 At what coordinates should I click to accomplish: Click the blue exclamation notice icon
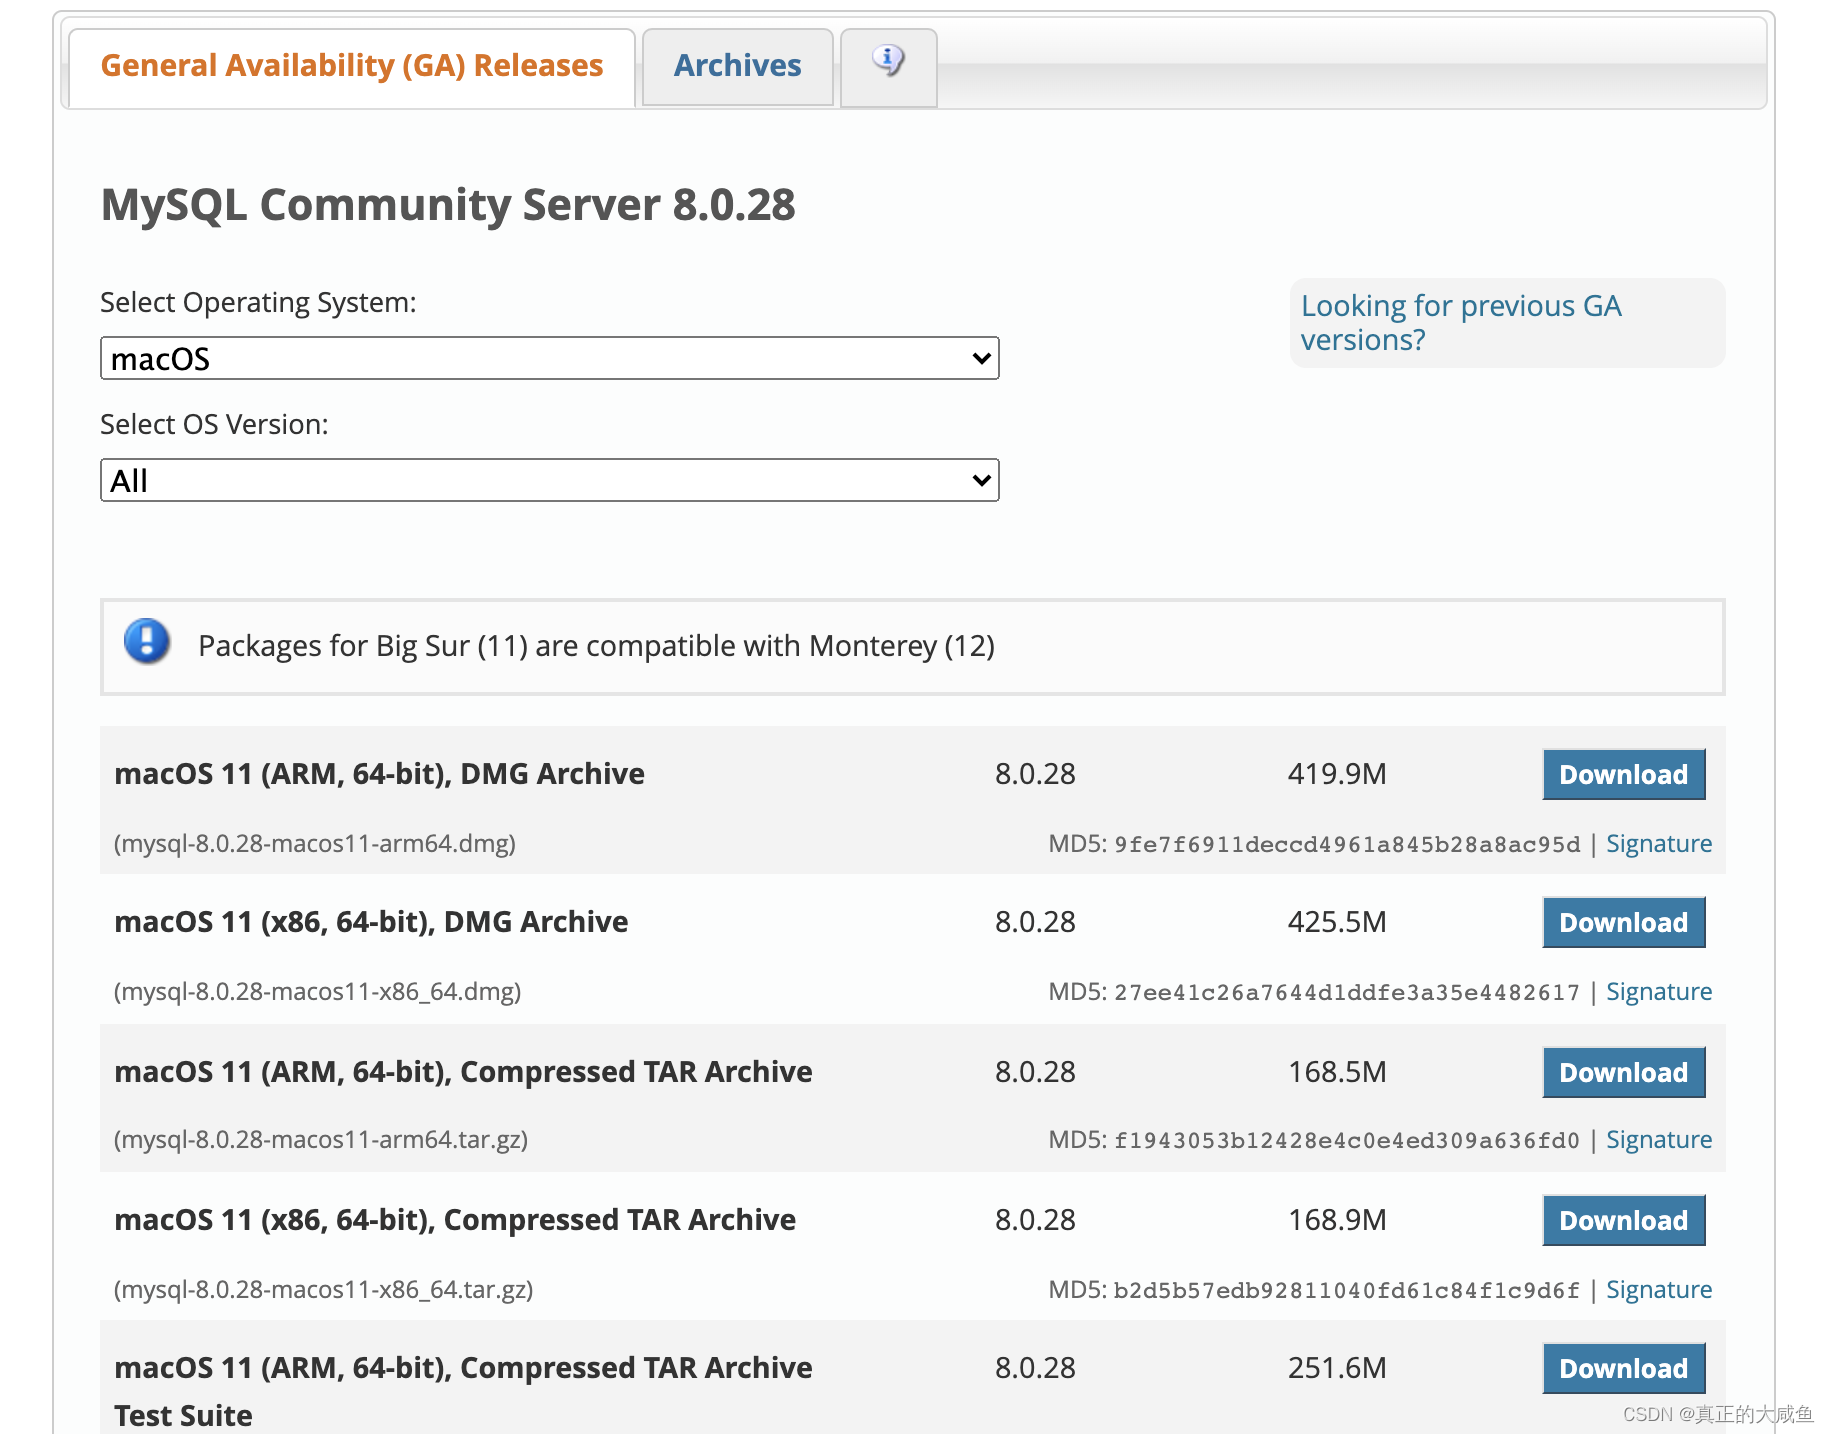(x=147, y=642)
